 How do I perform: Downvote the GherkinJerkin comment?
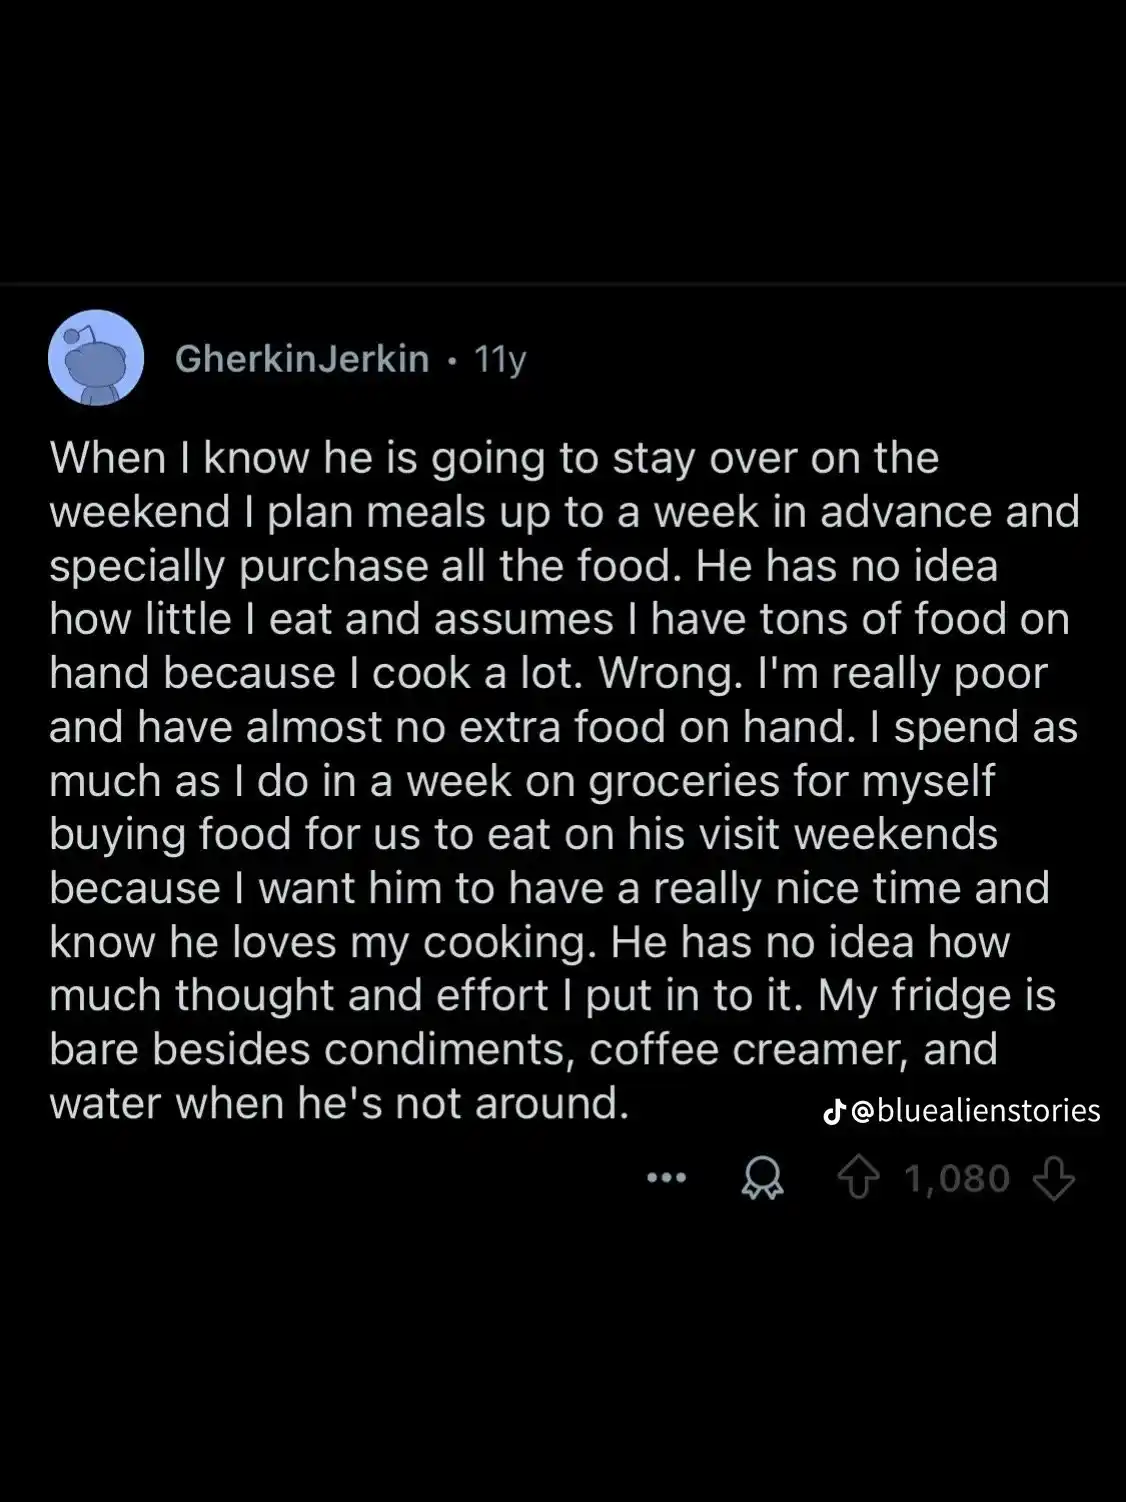click(x=1053, y=1180)
